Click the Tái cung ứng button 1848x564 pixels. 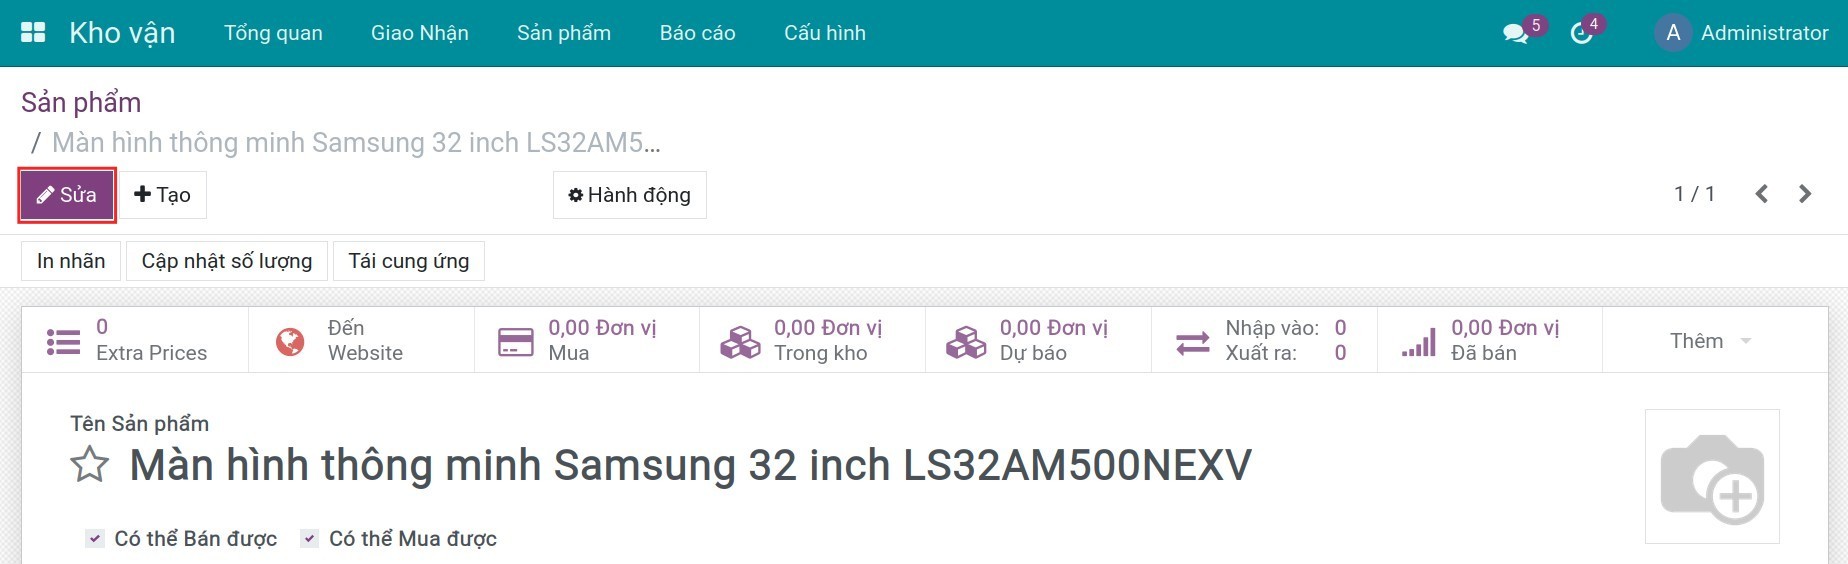[409, 261]
